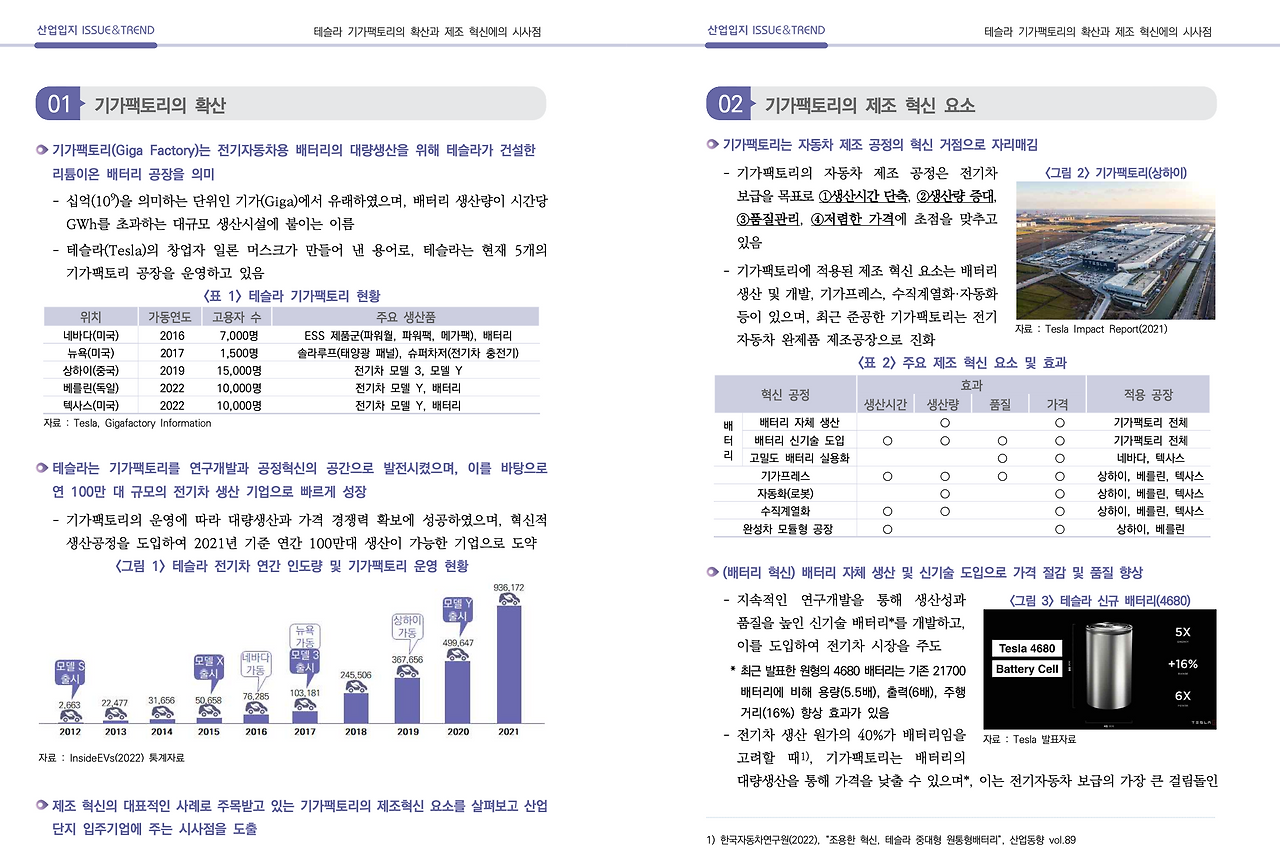Click the '자동화(로봇)' row label in table 2
Image resolution: width=1280 pixels, height=858 pixels.
785,494
